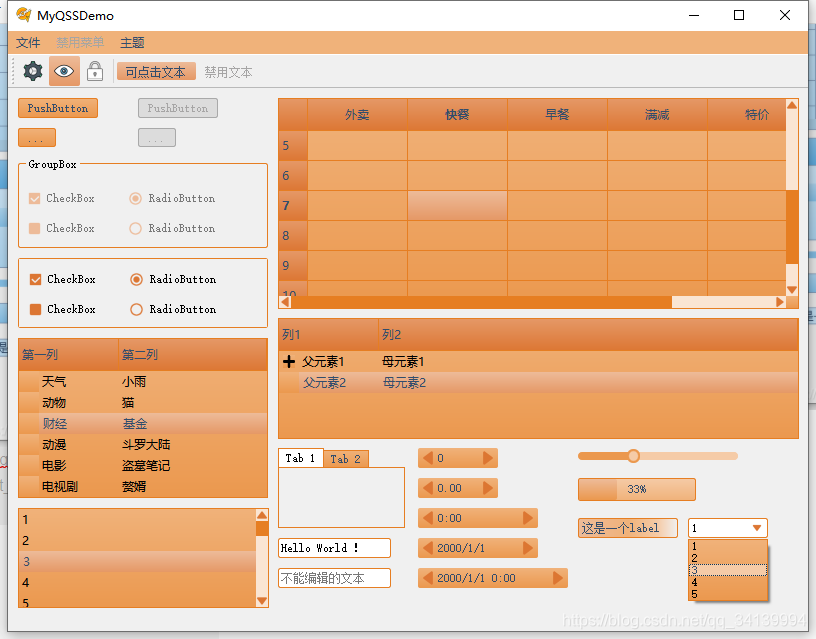816x639 pixels.
Task: Click the GroupBox selected disabled RadioButton
Action: pyautogui.click(x=135, y=198)
